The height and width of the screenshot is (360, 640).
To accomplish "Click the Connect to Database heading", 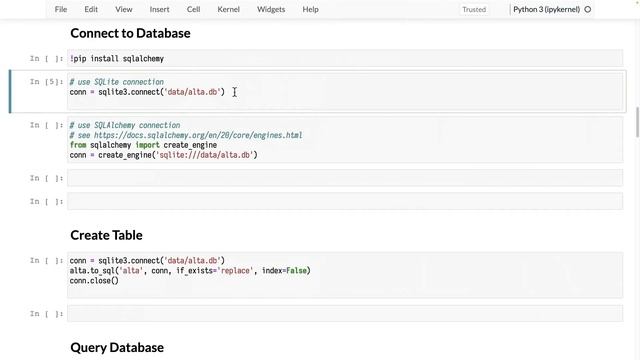I will pos(130,33).
